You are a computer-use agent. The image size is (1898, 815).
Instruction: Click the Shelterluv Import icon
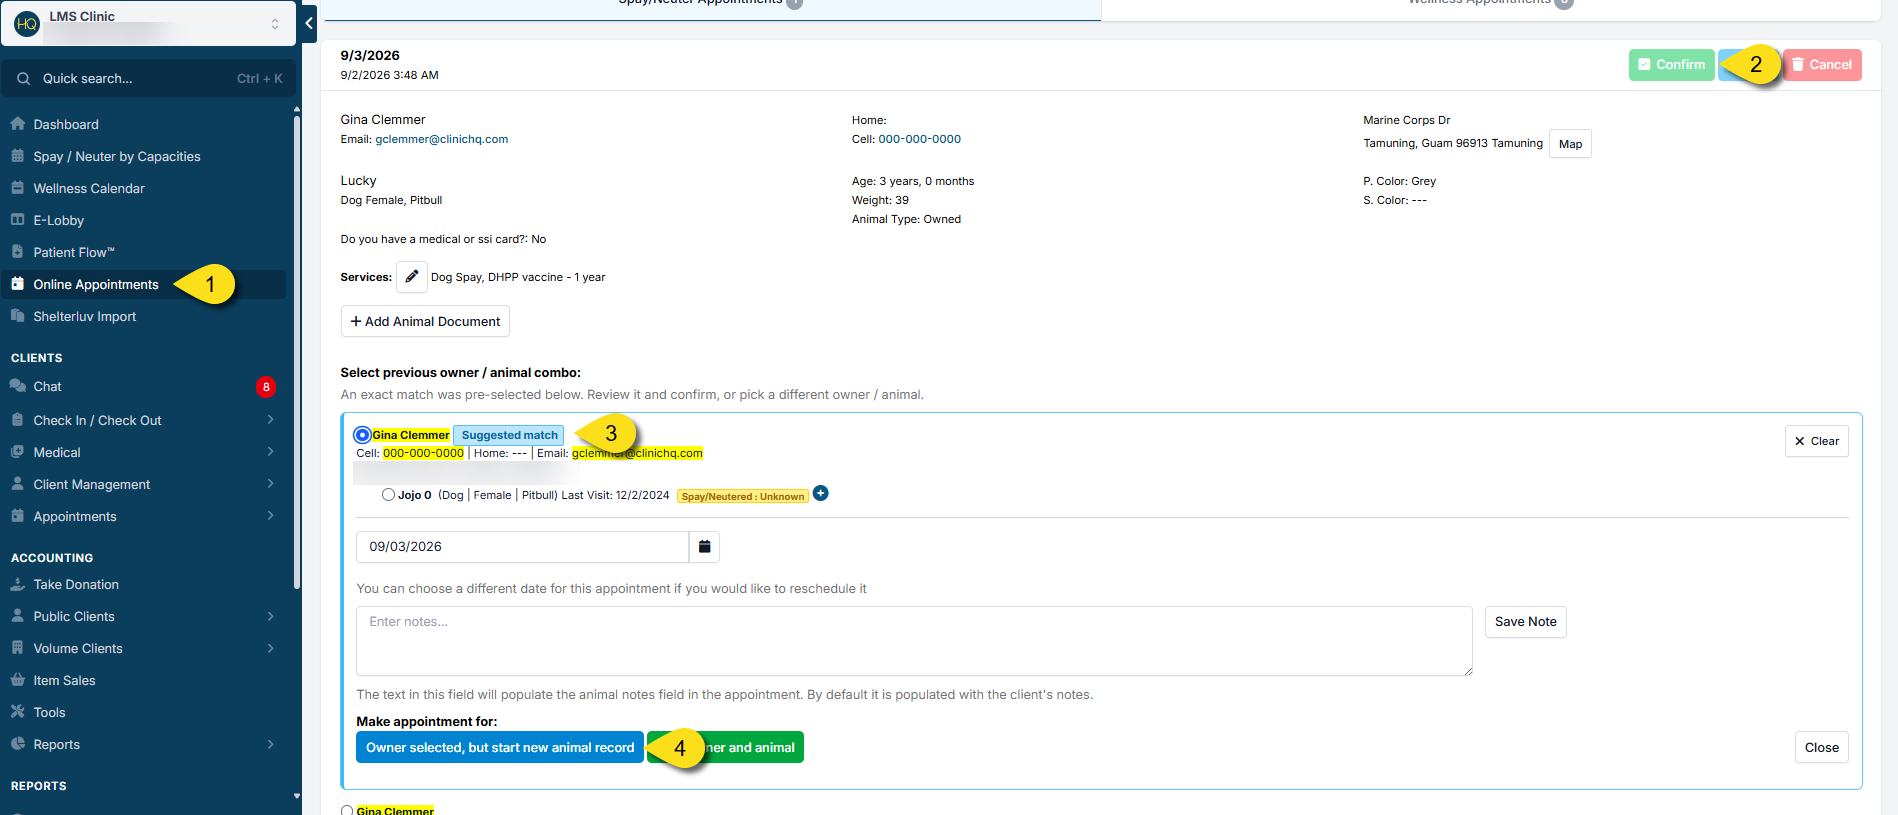click(18, 316)
